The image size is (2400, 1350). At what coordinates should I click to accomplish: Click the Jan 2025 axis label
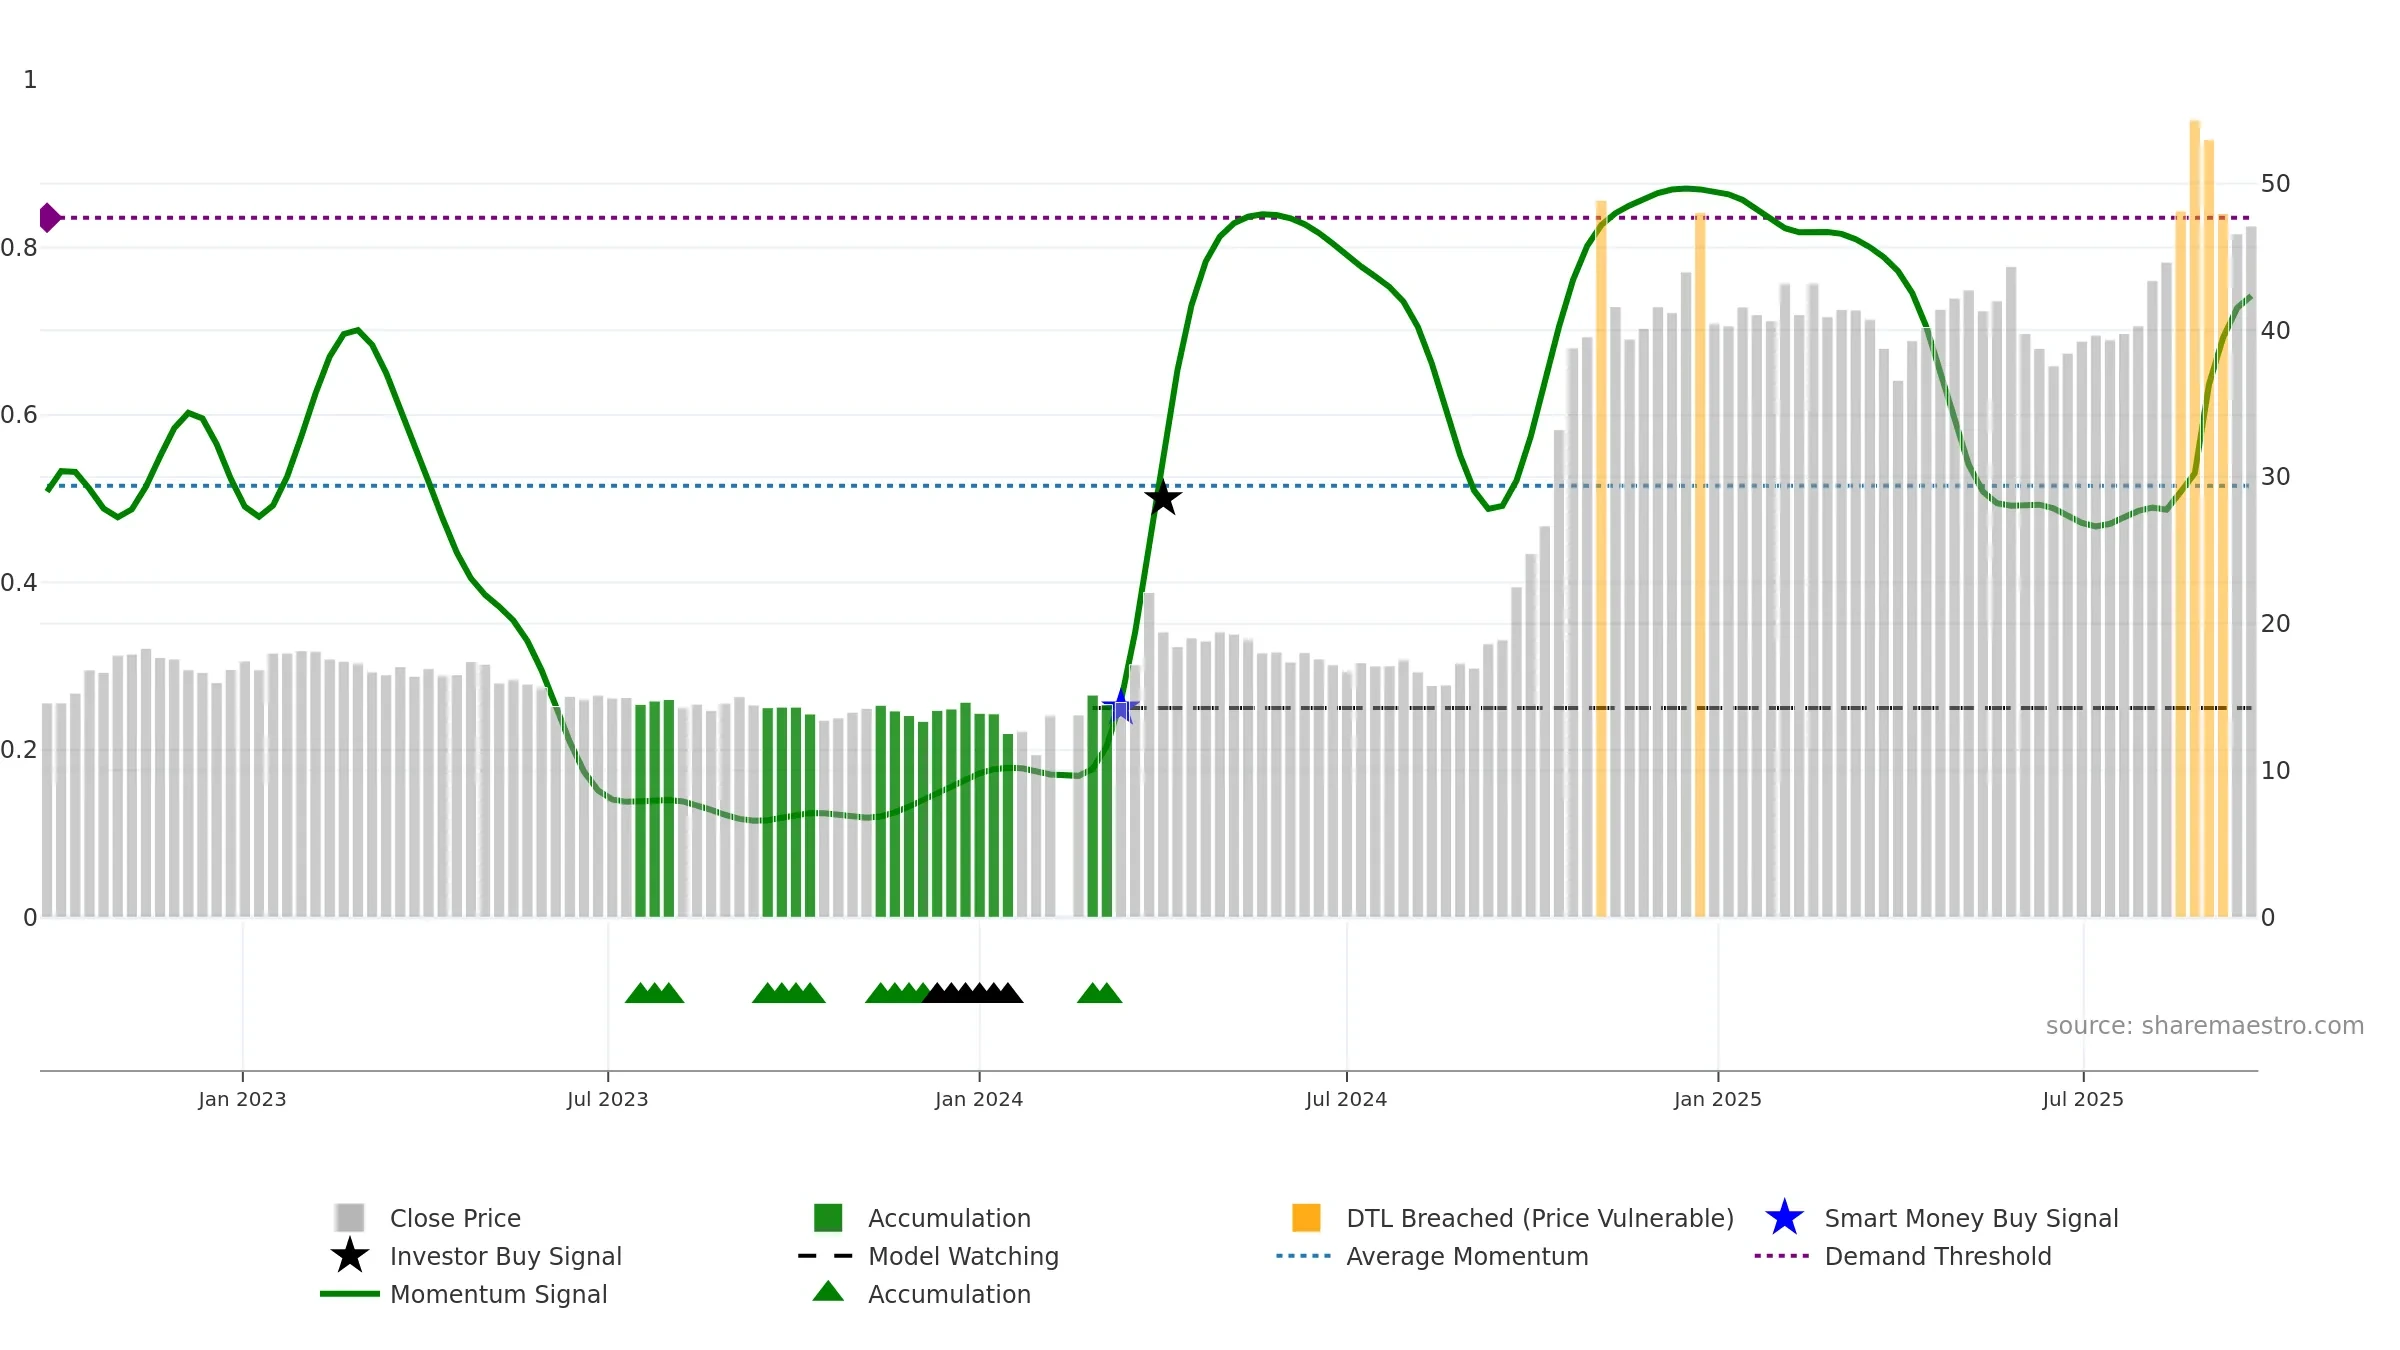click(1718, 1100)
